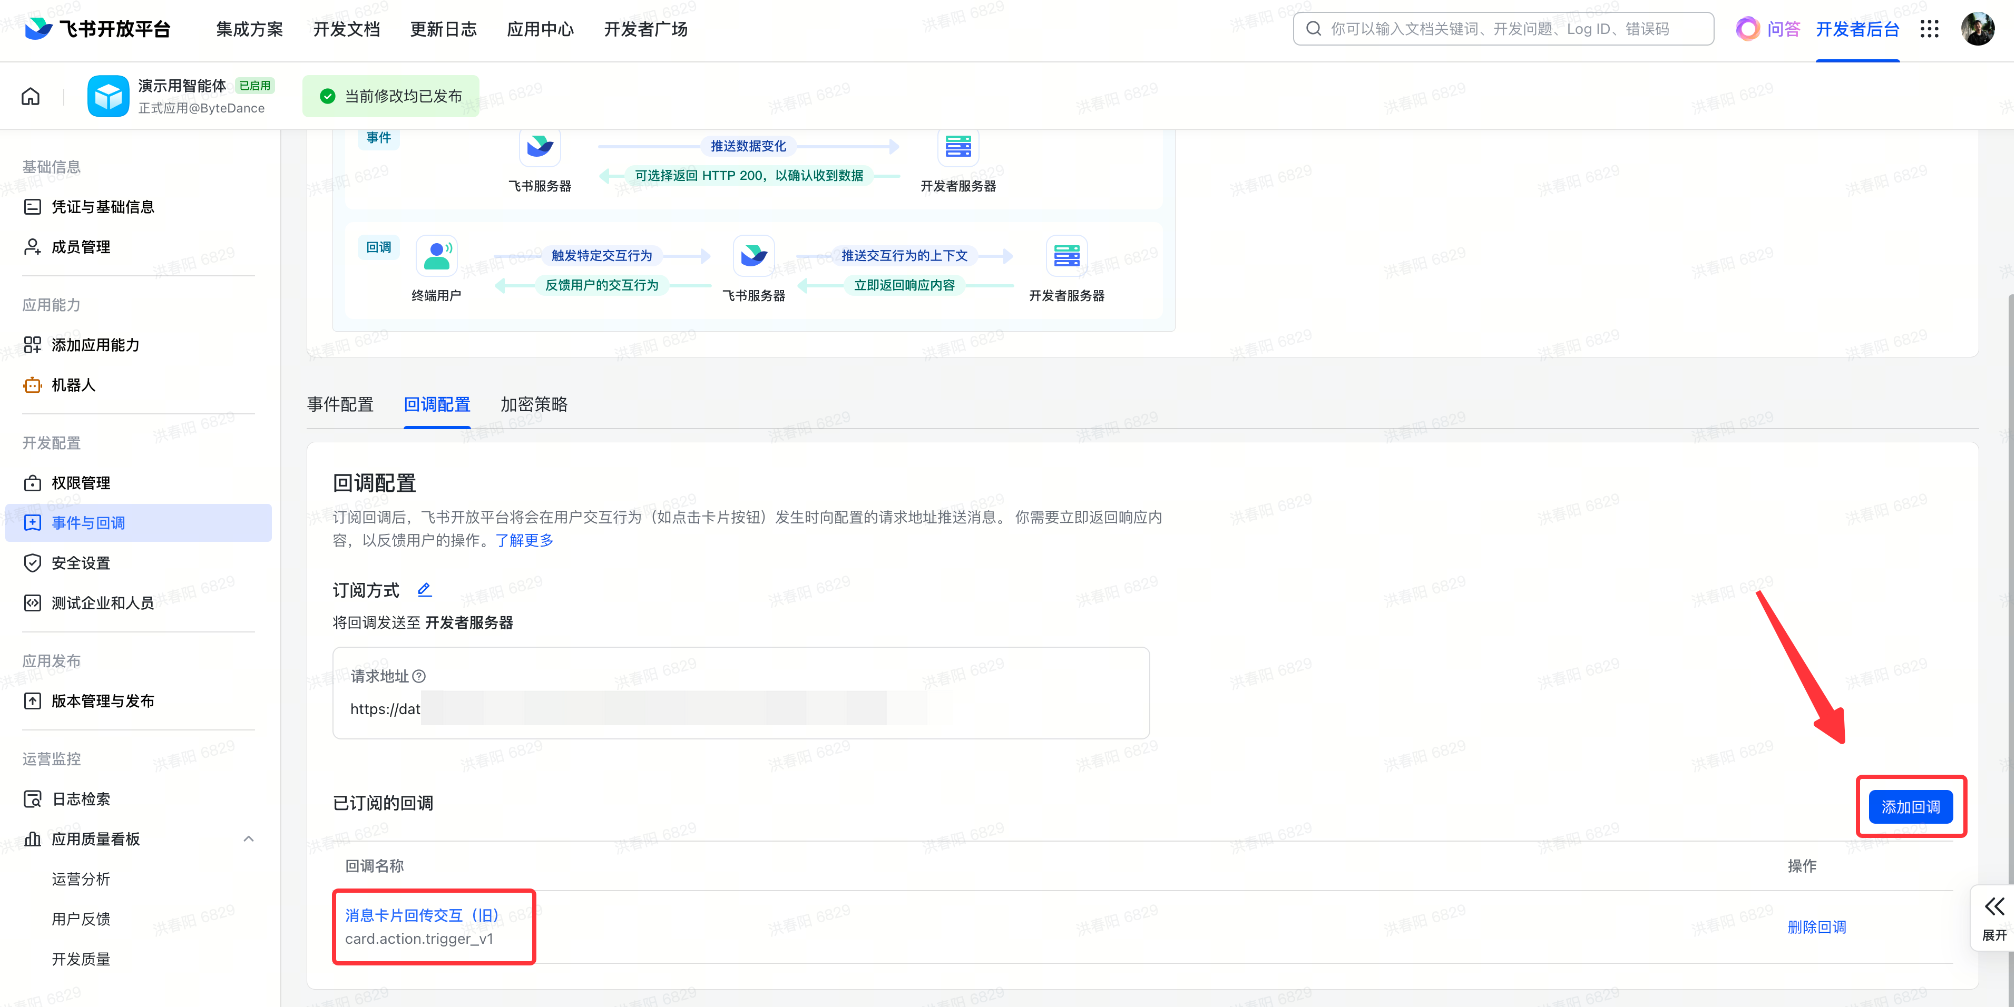Open the app launcher grid icon
Viewport: 2014px width, 1007px height.
1930,29
